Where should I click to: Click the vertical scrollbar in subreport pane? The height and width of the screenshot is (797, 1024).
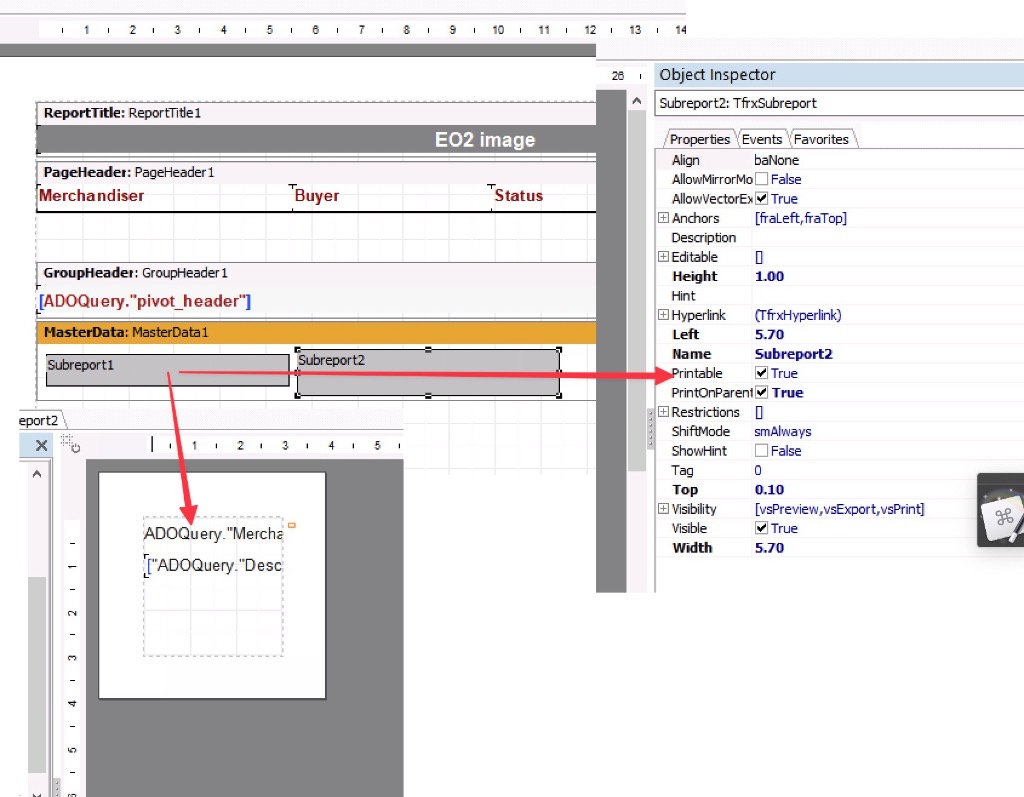coord(37,675)
